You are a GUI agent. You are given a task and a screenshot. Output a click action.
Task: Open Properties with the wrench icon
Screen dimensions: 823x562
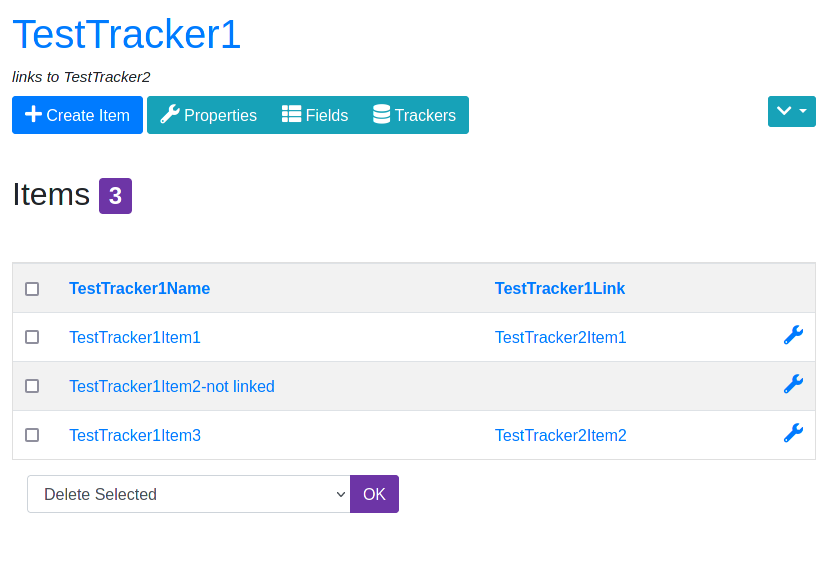point(208,115)
